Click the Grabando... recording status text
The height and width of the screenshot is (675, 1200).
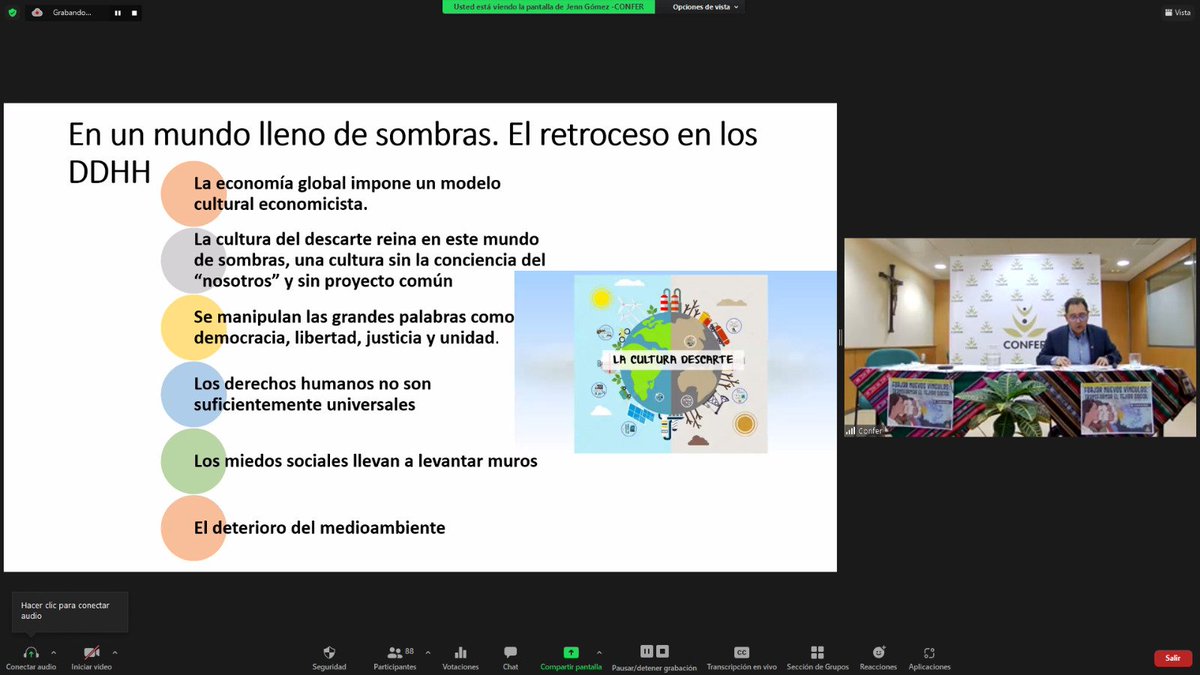click(x=73, y=13)
